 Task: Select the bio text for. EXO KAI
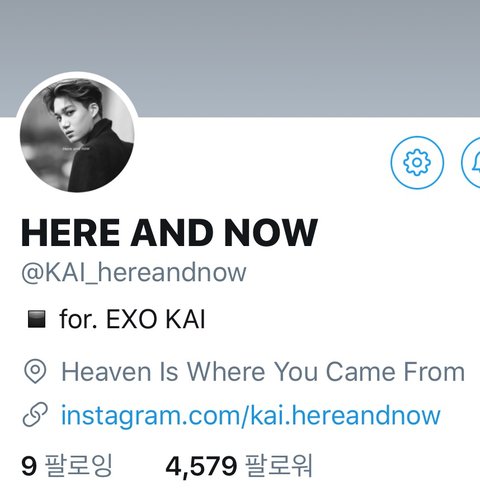pyautogui.click(x=132, y=319)
